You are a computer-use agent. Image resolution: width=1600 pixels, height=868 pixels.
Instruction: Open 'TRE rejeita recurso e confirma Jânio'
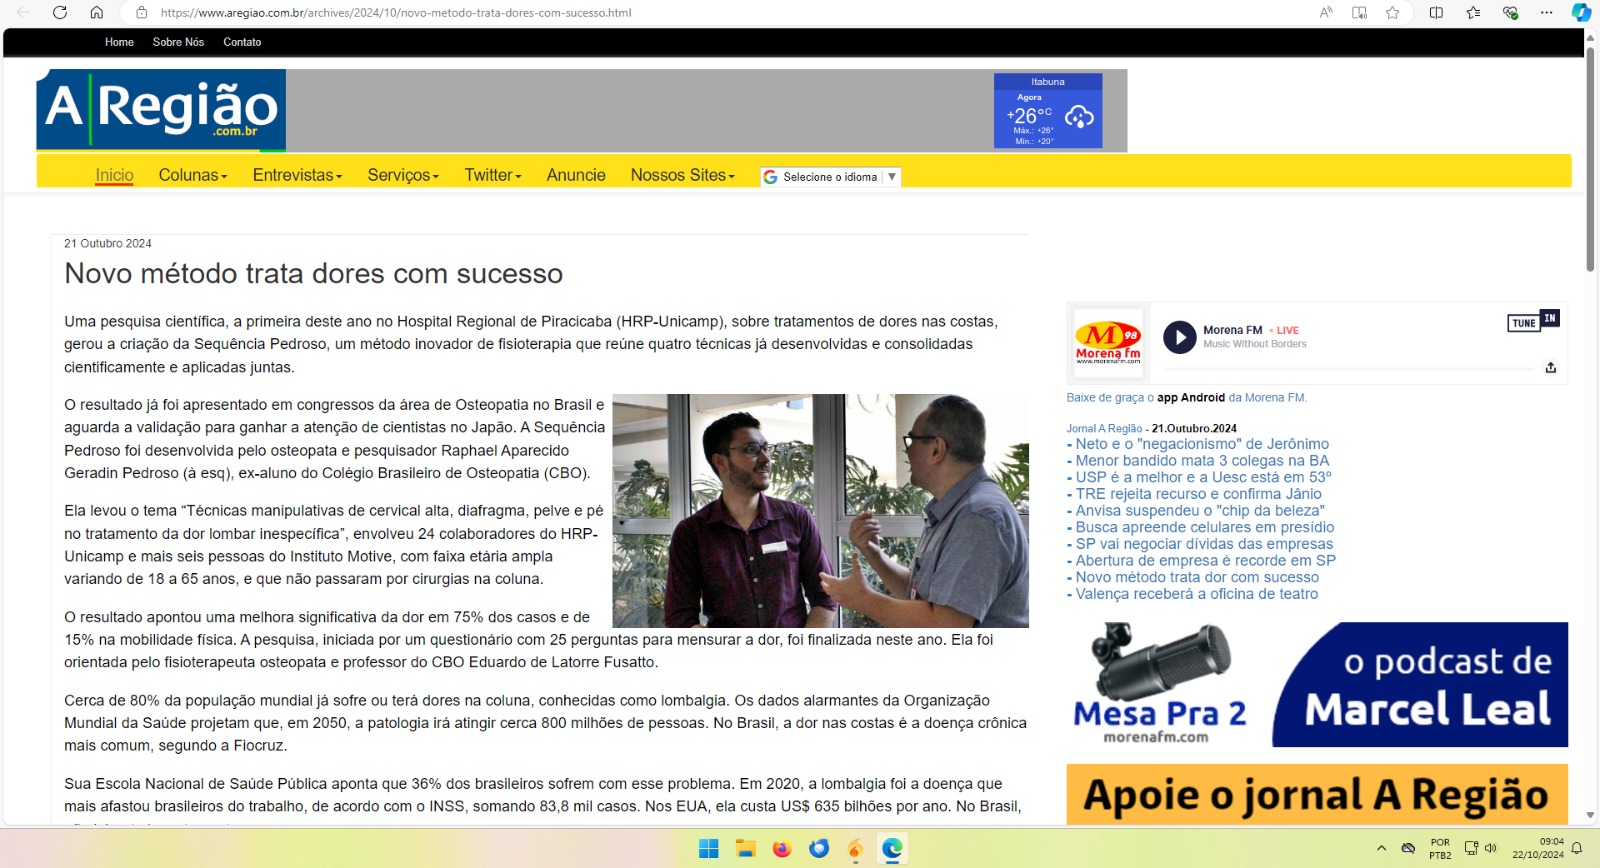(1198, 494)
